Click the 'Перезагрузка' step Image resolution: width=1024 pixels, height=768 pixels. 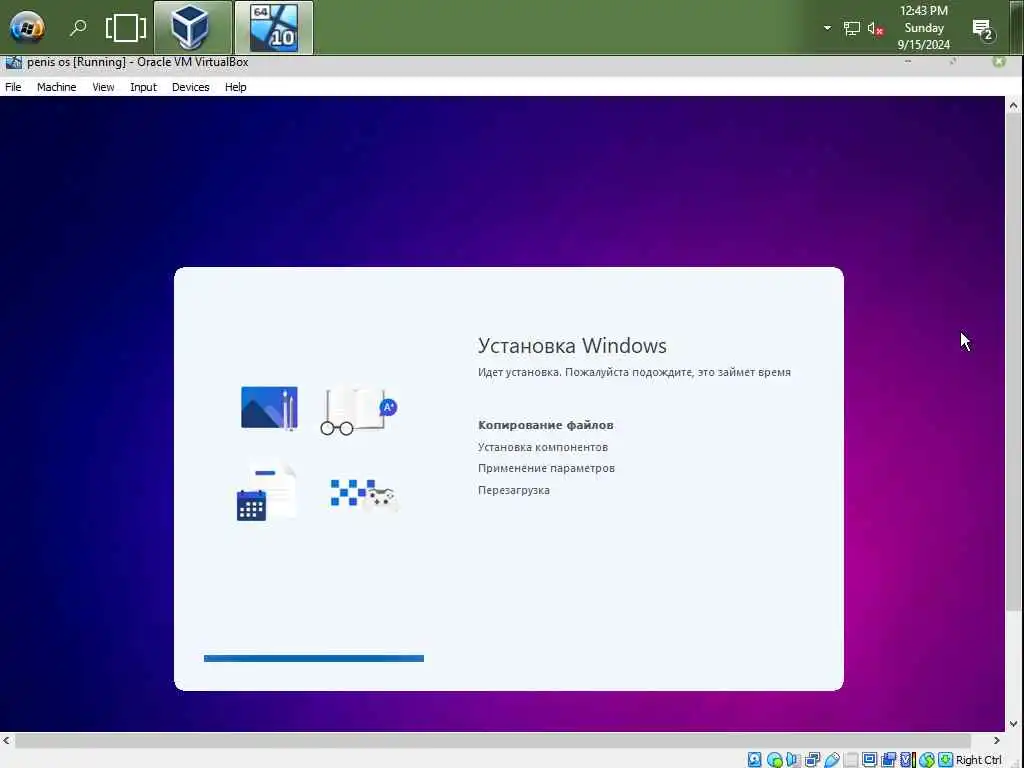pyautogui.click(x=513, y=490)
